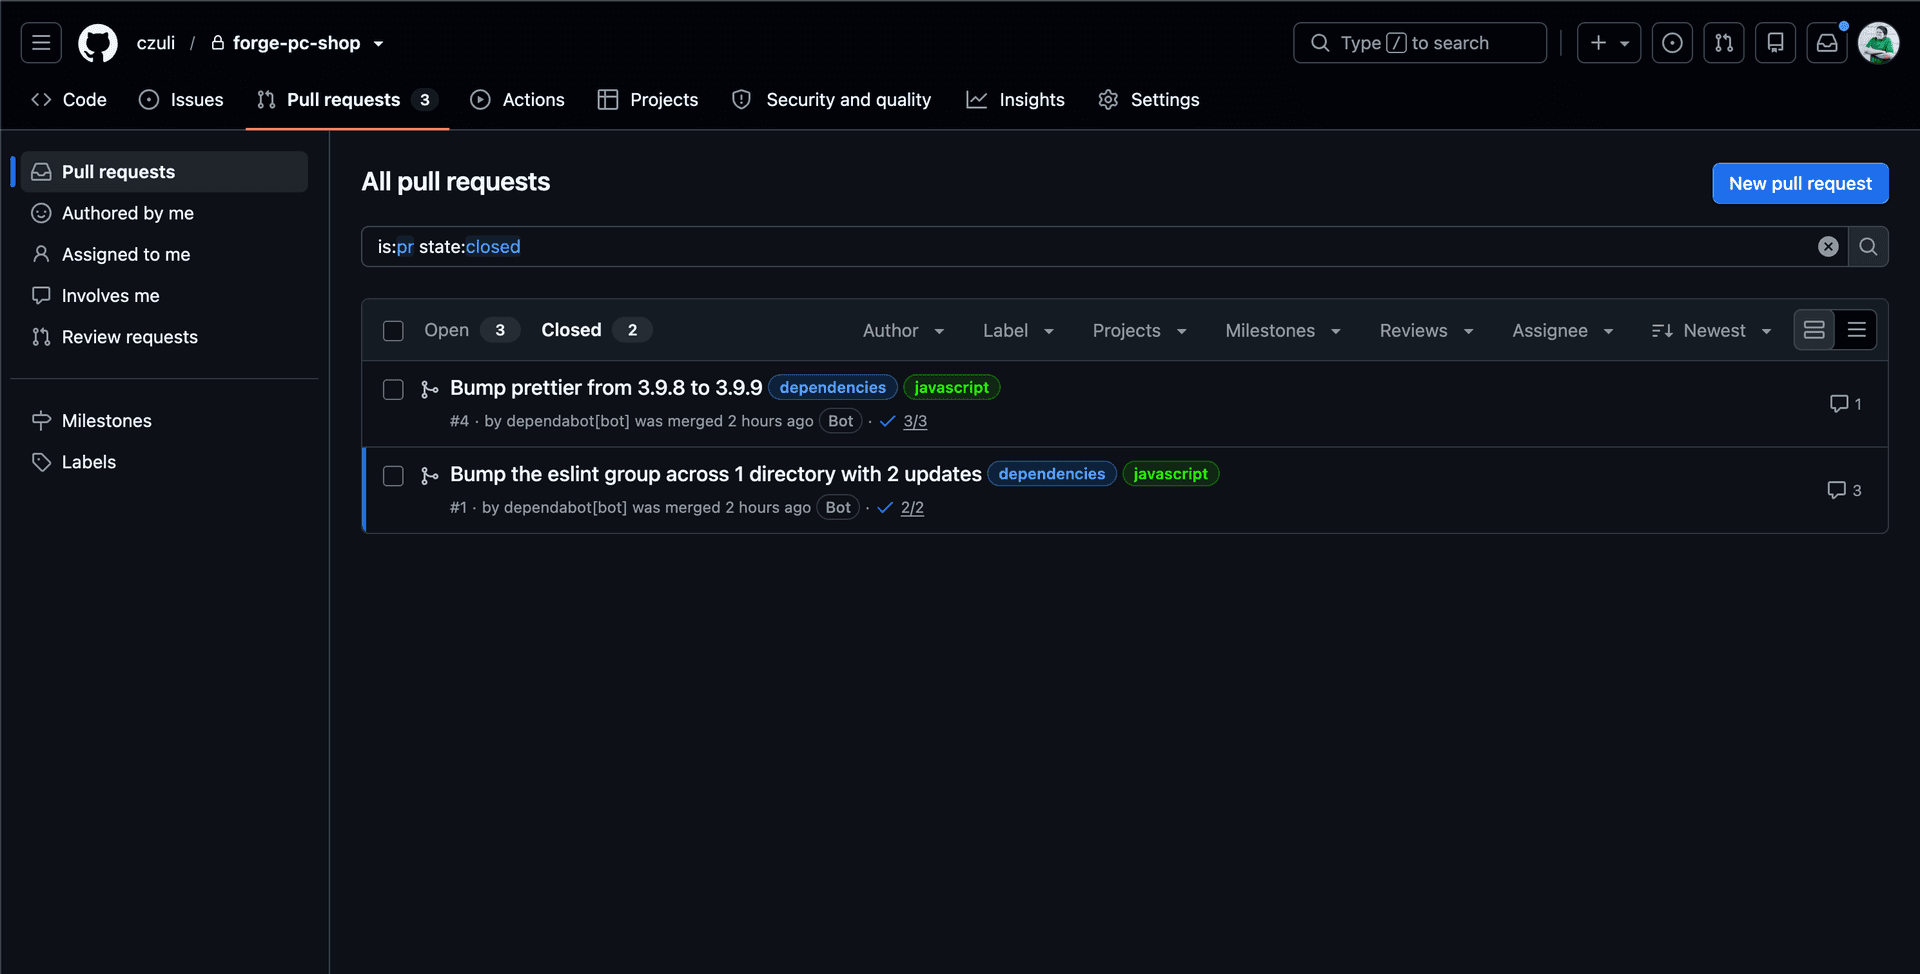
Task: Click the New pull request button
Action: coord(1800,183)
